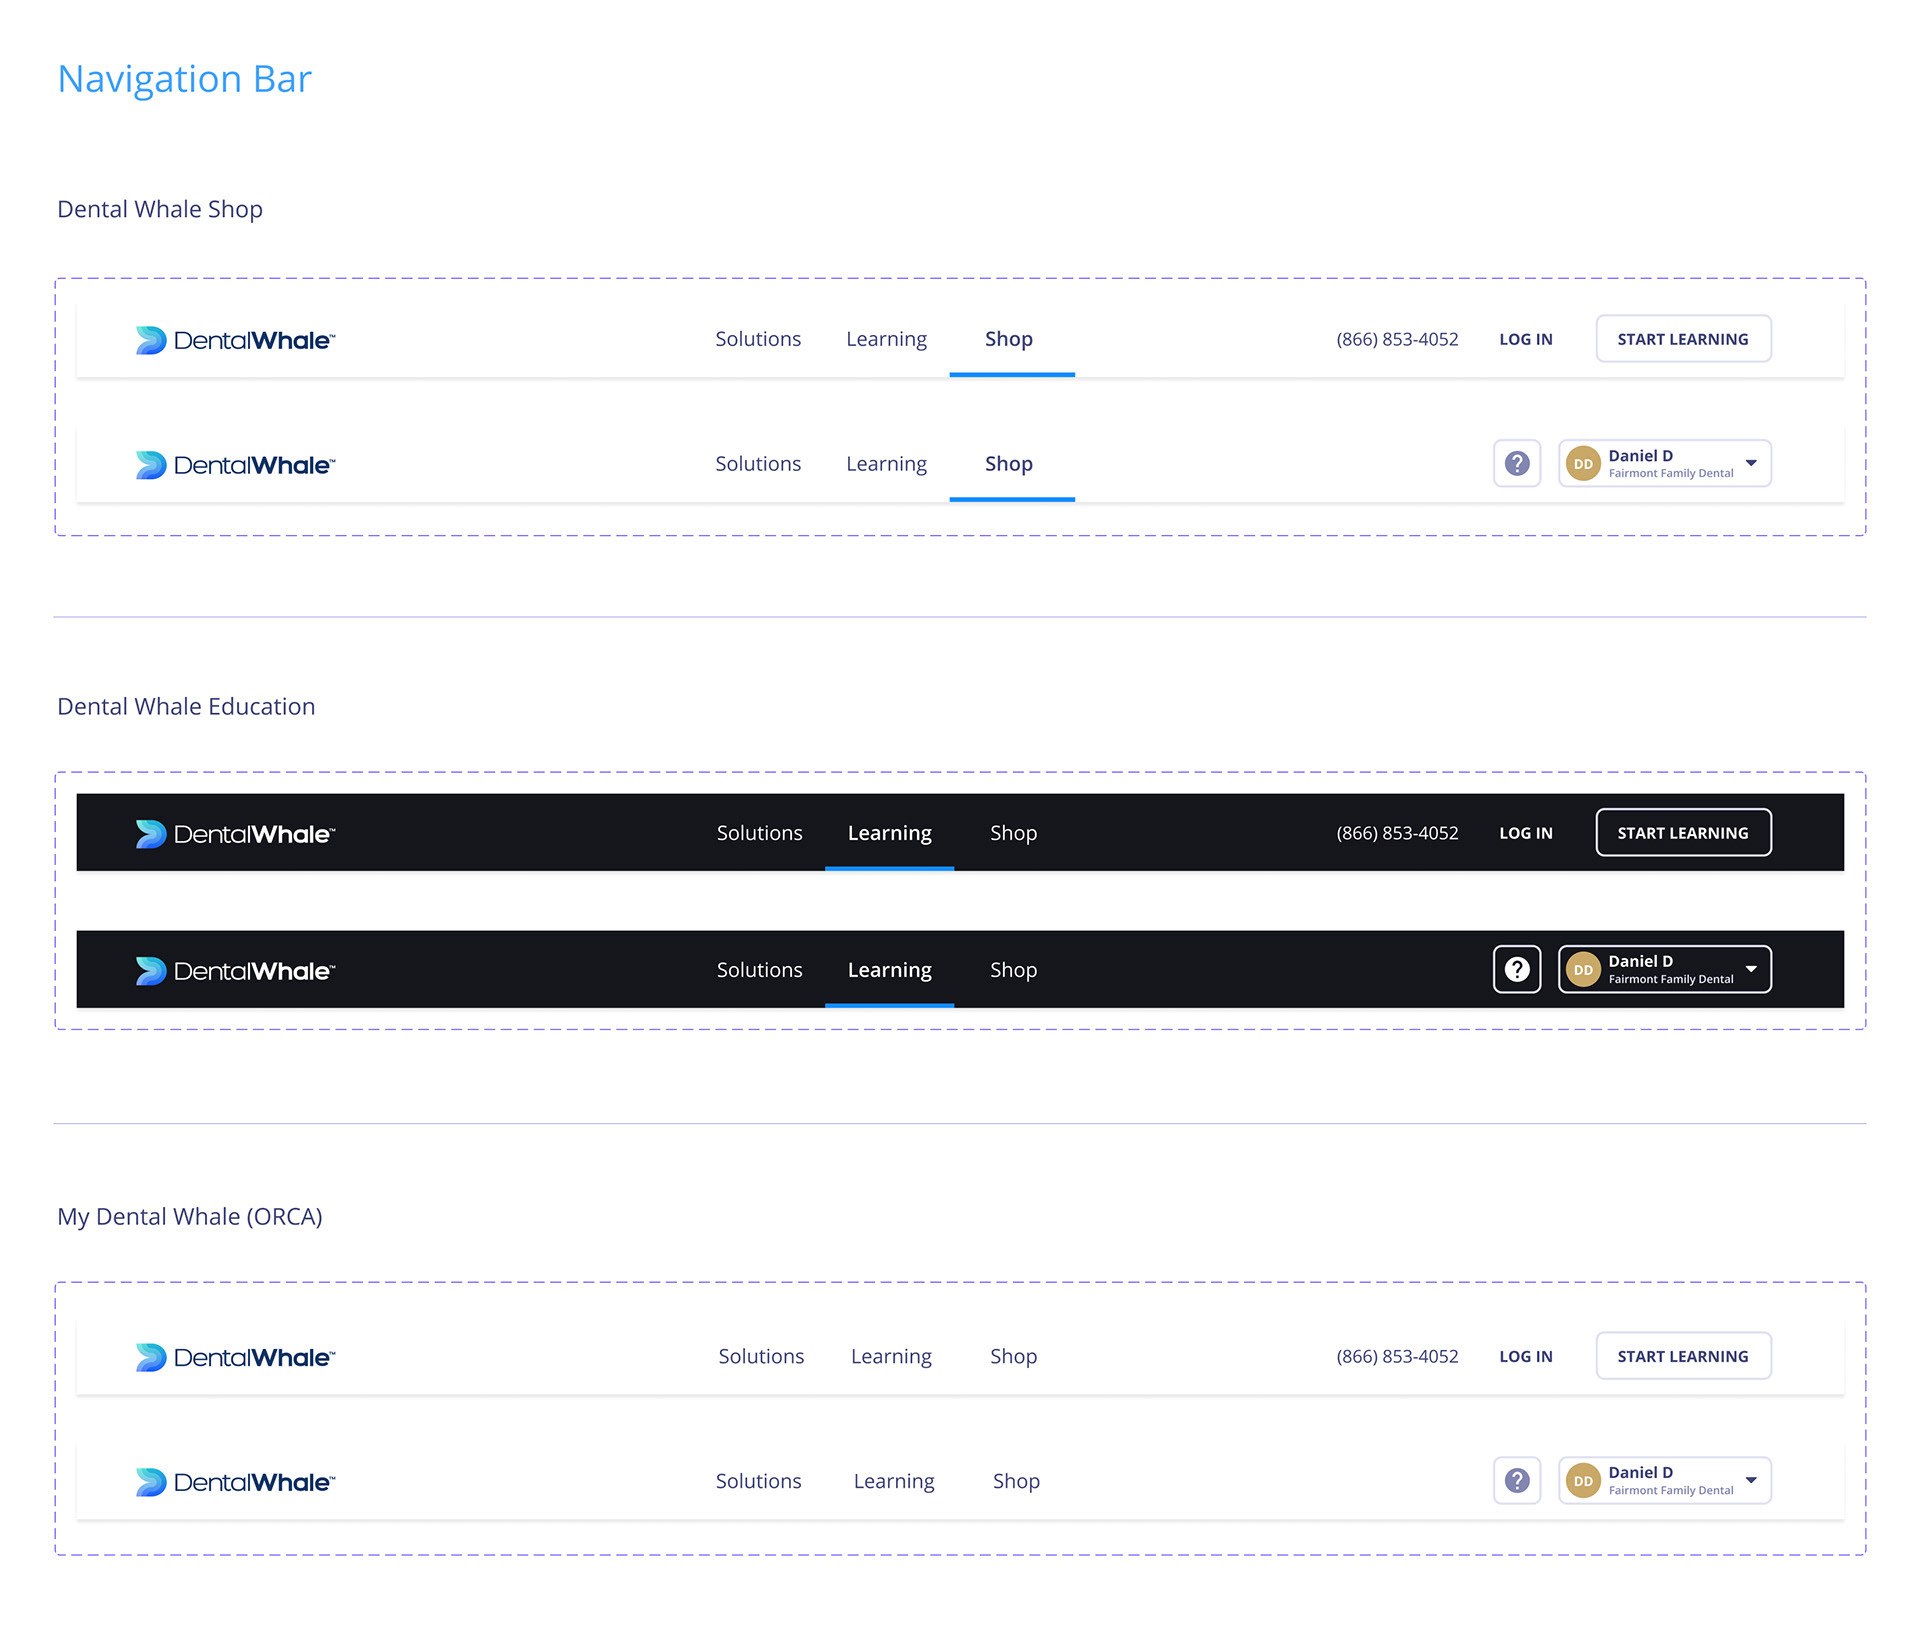The height and width of the screenshot is (1643, 1920).
Task: Expand Daniel D dropdown in Shop navbar
Action: 1751,463
